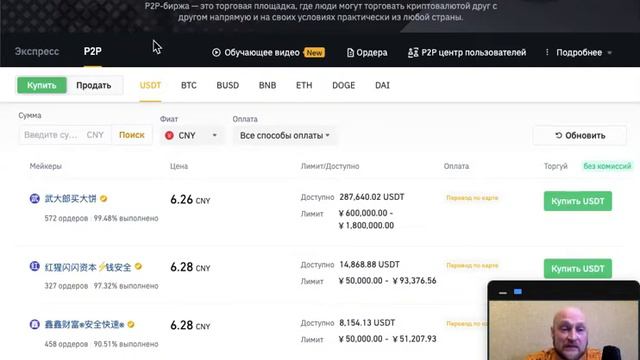Click the Мейкеры column header
Screen dimensions: 640x360
[46, 166]
